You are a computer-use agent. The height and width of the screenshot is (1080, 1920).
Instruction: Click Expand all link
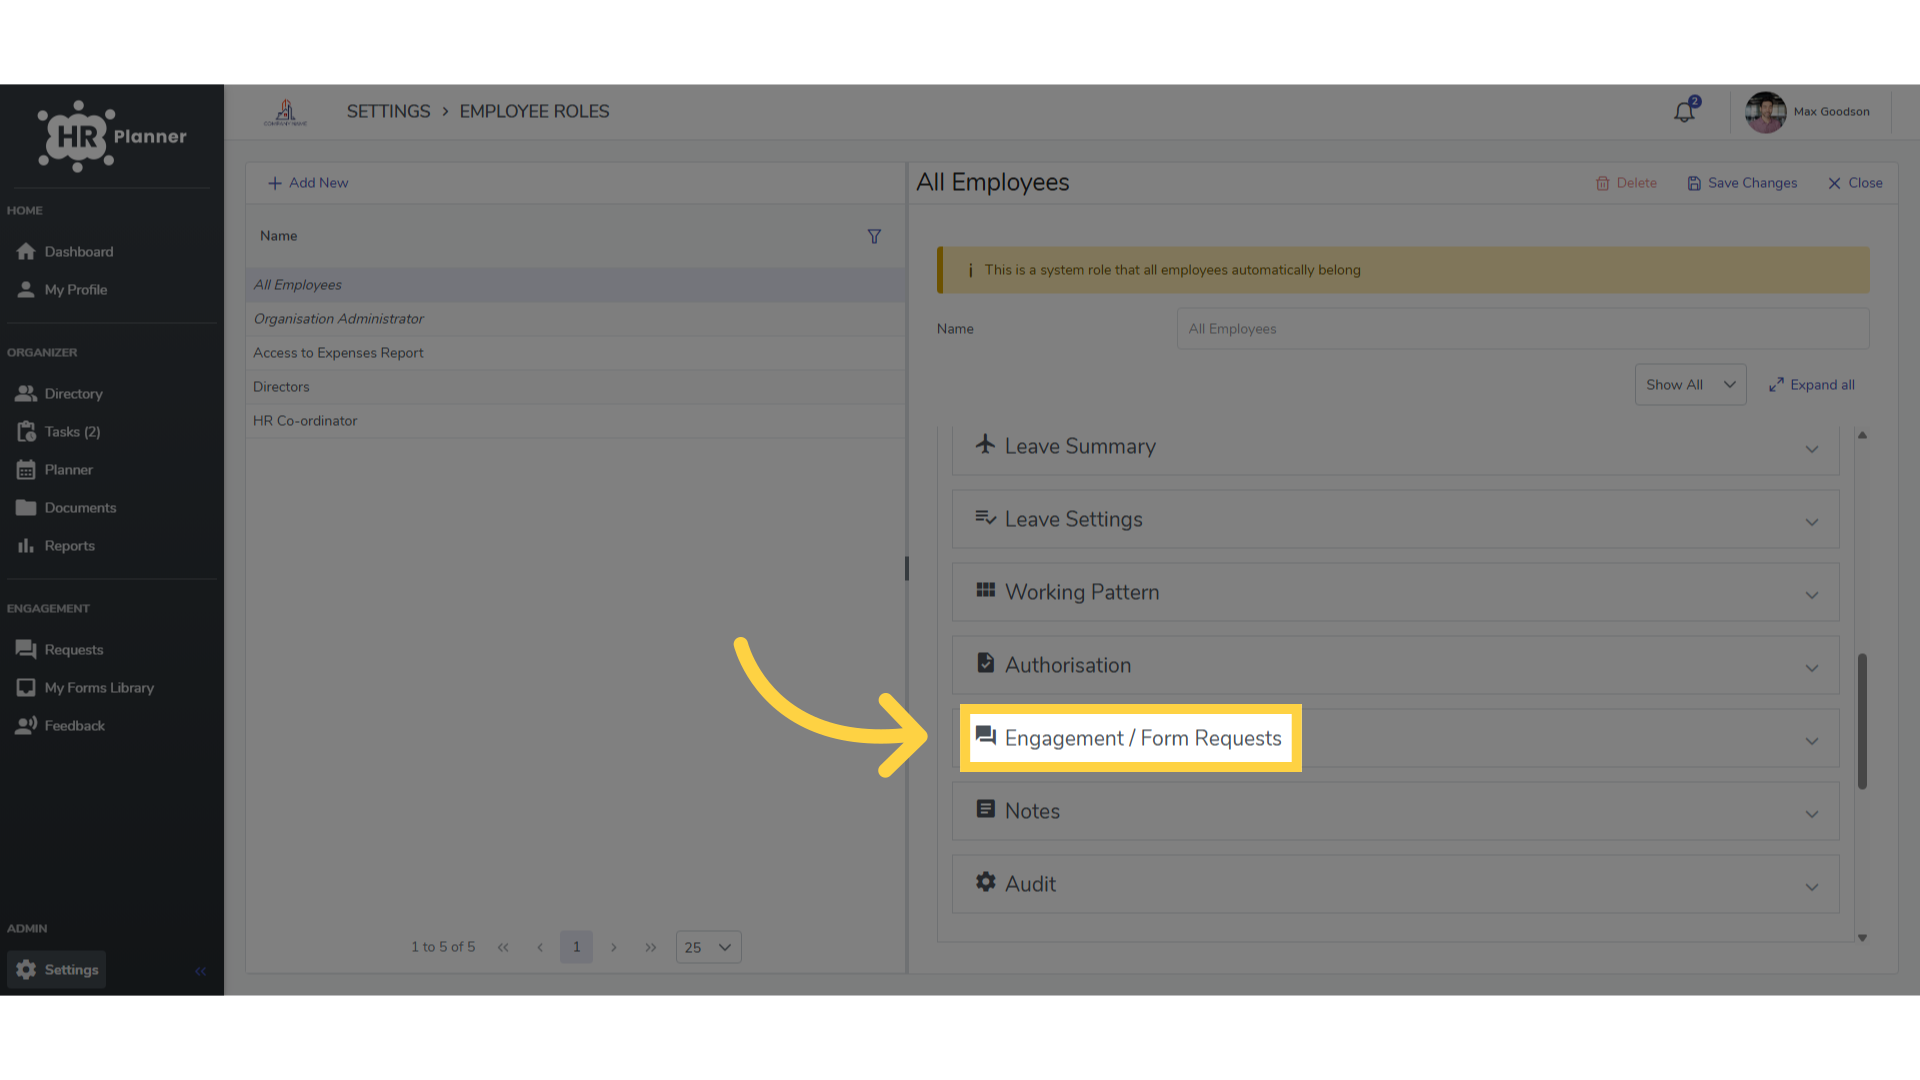click(1811, 385)
